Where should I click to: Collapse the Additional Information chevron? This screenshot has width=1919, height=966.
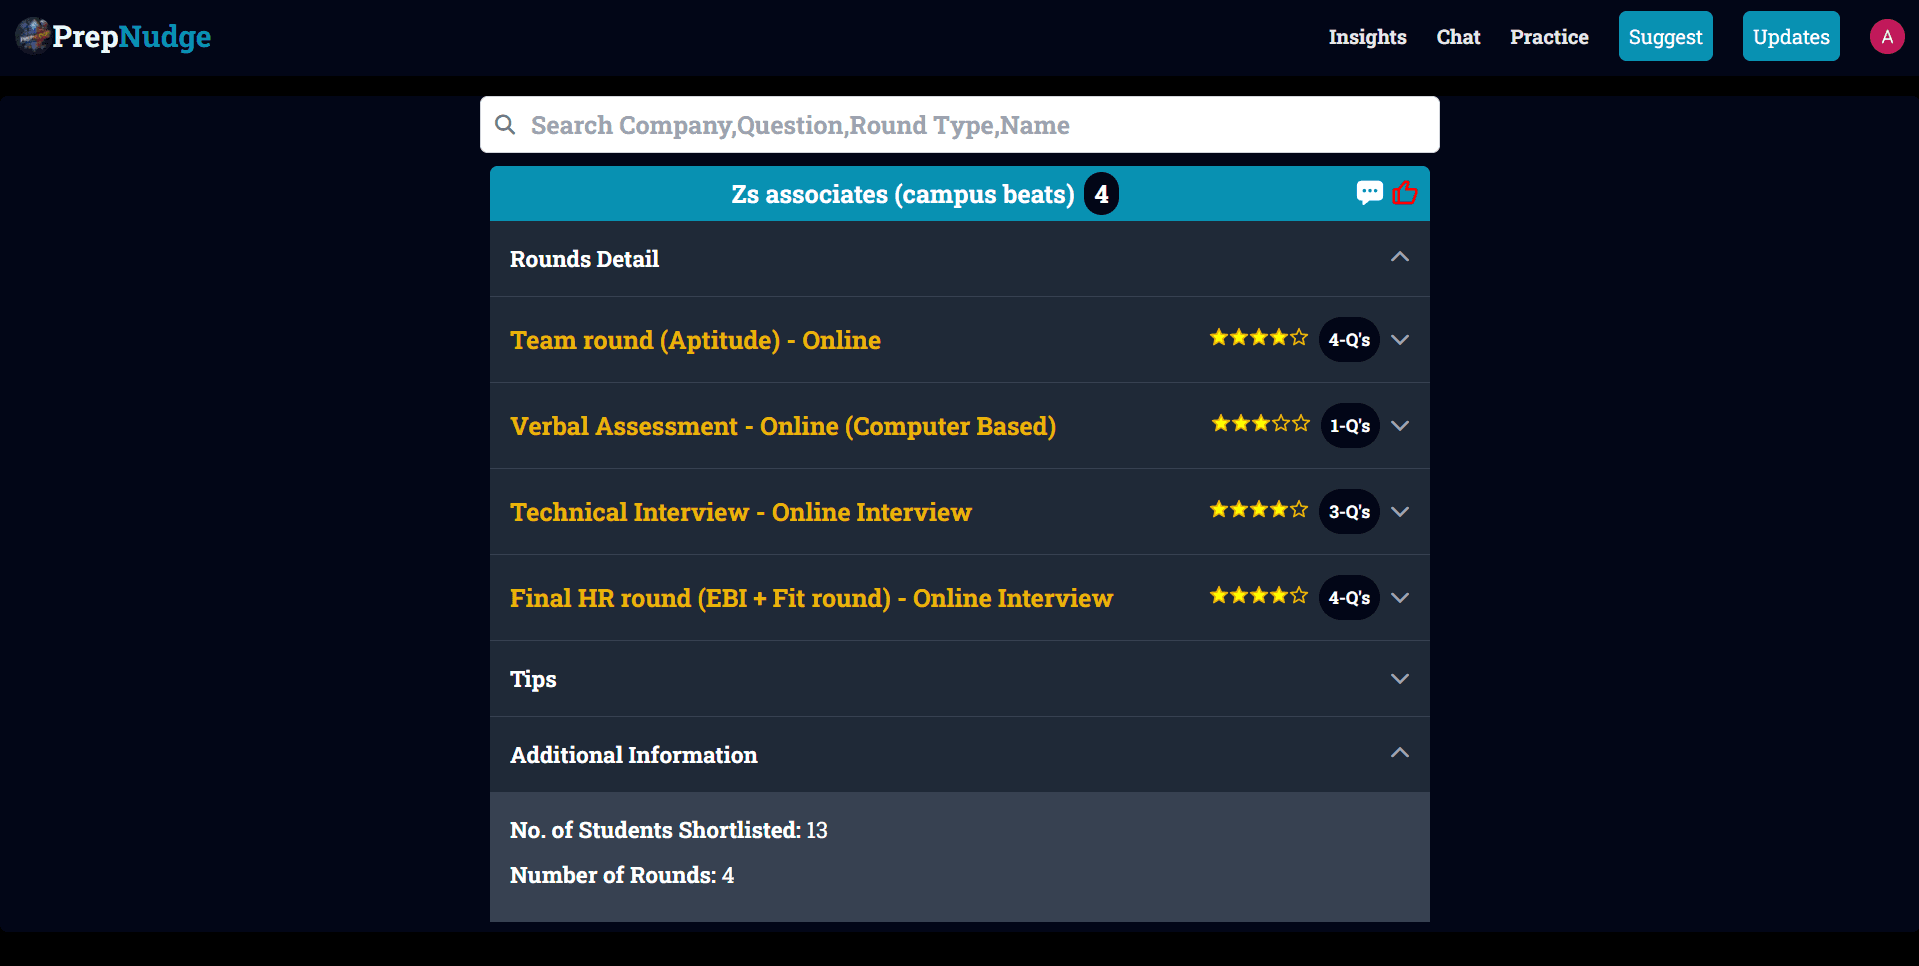1400,753
